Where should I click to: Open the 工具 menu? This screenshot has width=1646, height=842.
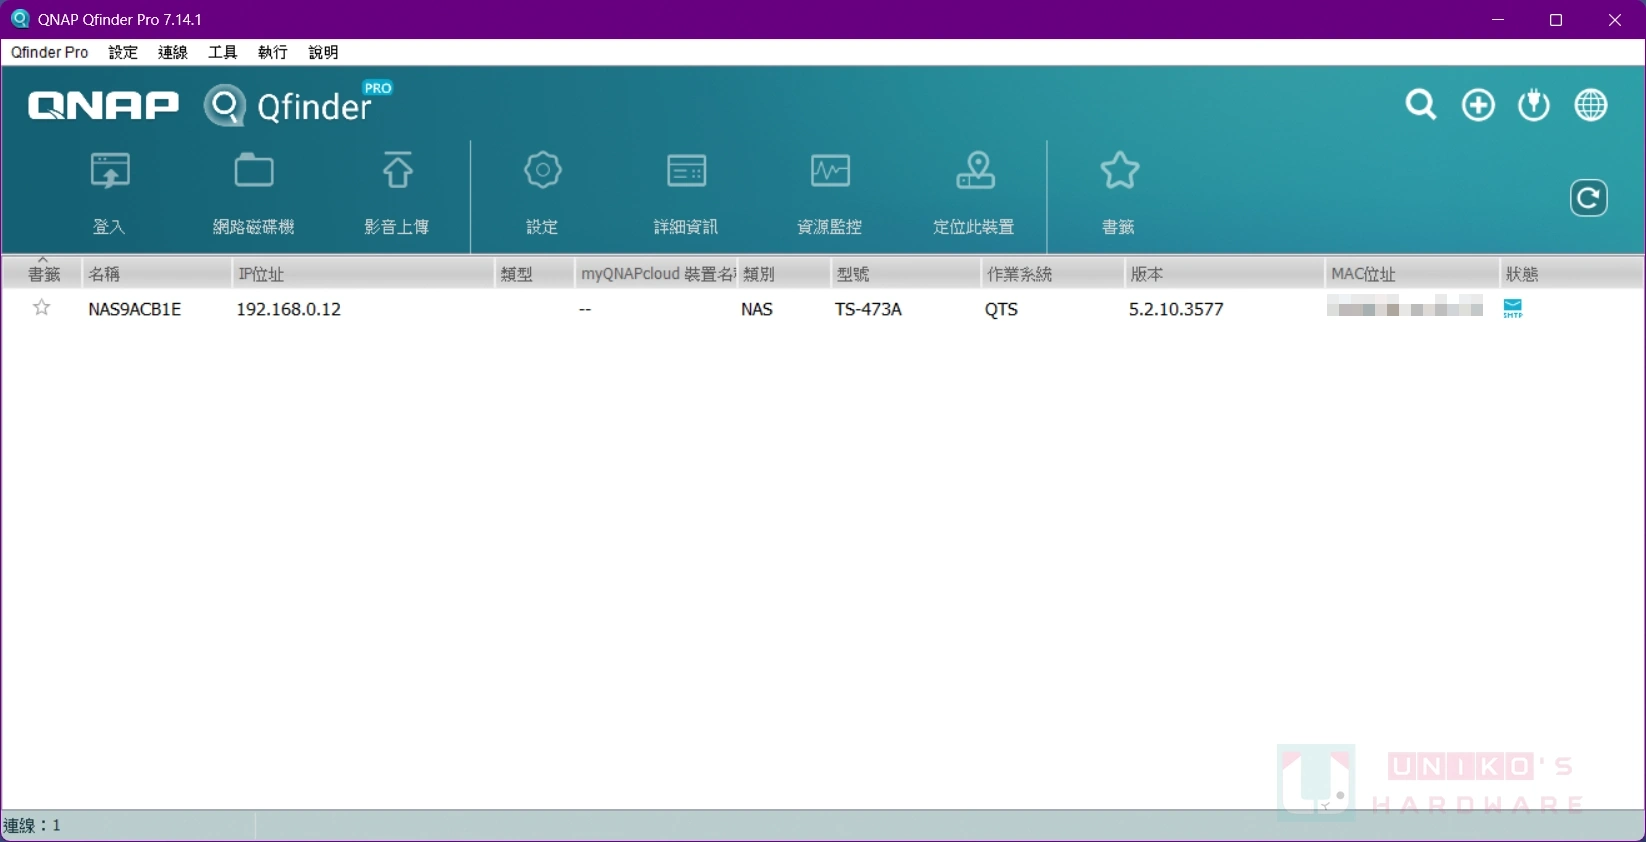pyautogui.click(x=222, y=52)
